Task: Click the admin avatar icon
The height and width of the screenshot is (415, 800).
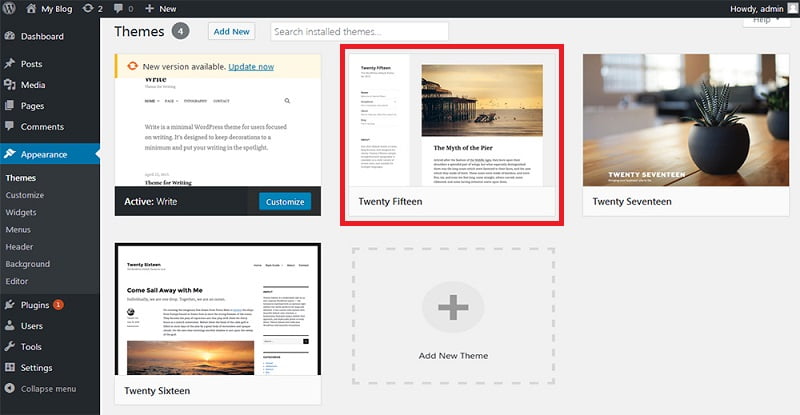Action: tap(793, 8)
